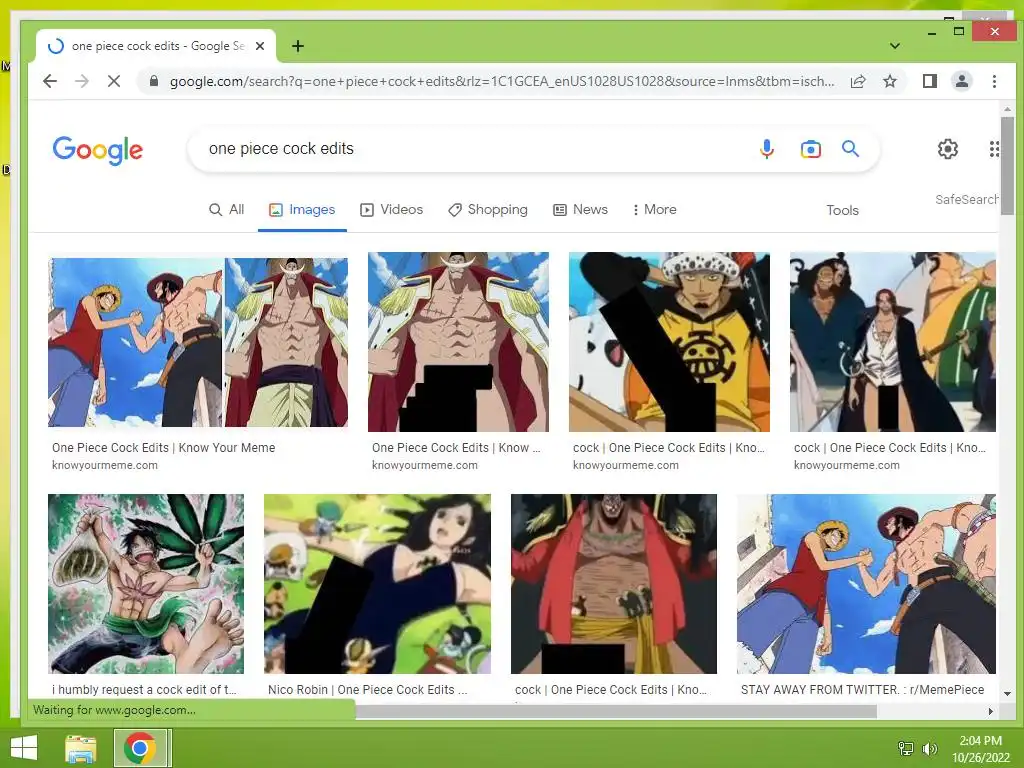The width and height of the screenshot is (1024, 768).
Task: Open the Google apps grid
Action: point(993,149)
